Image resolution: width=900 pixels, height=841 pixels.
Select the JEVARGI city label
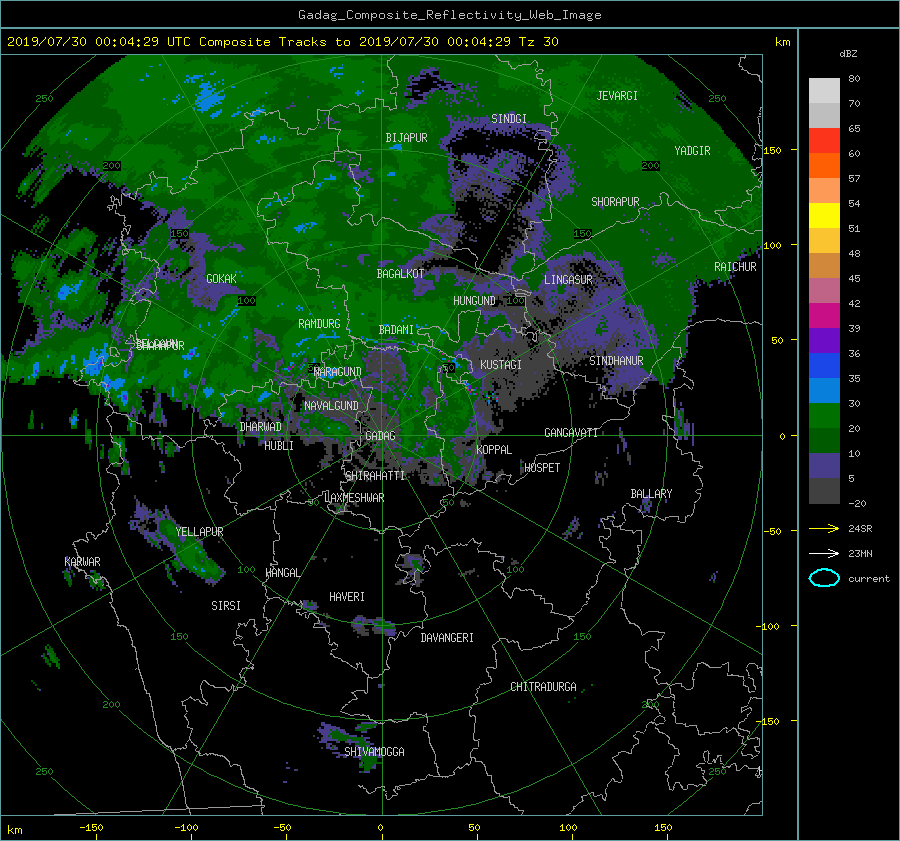617,96
